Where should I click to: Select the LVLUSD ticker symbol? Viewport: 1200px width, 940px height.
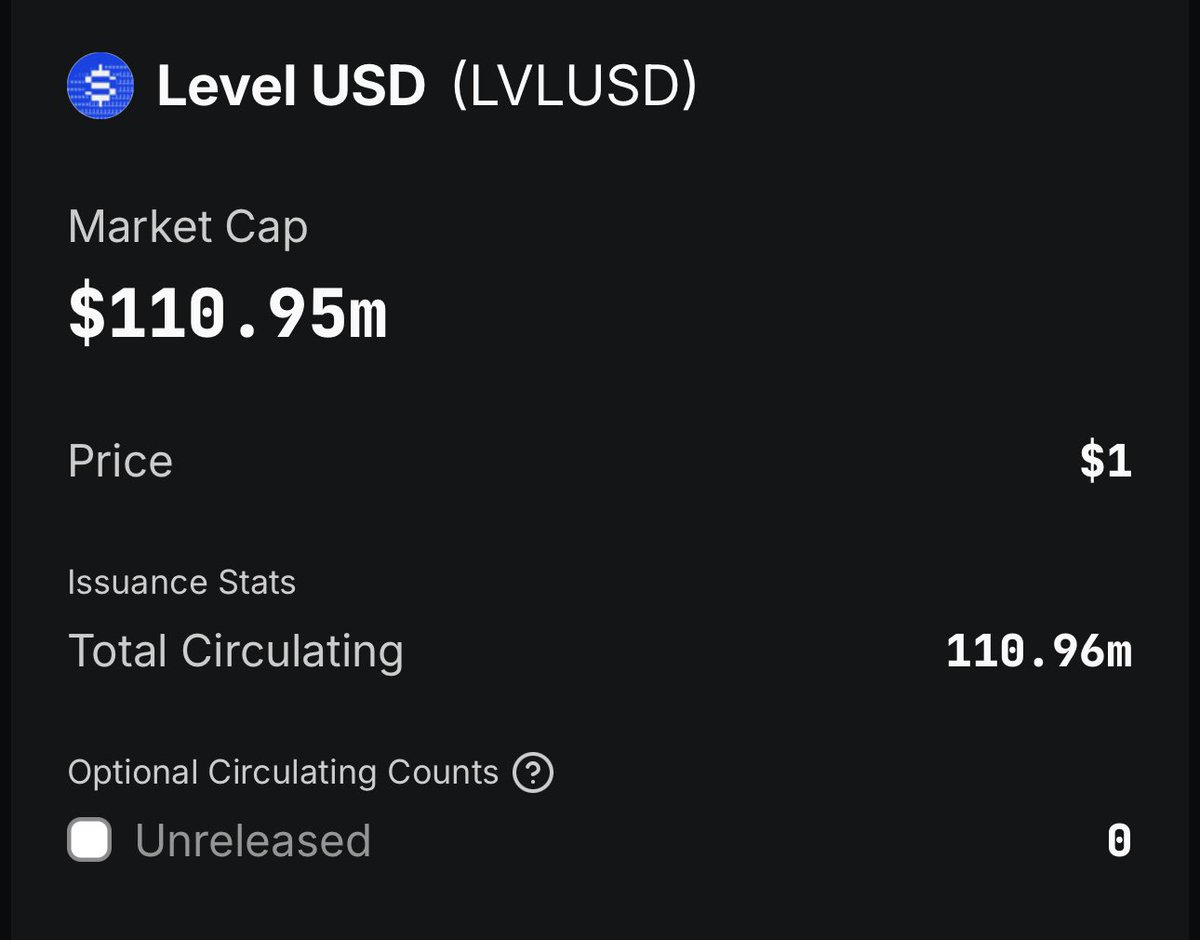pos(573,87)
